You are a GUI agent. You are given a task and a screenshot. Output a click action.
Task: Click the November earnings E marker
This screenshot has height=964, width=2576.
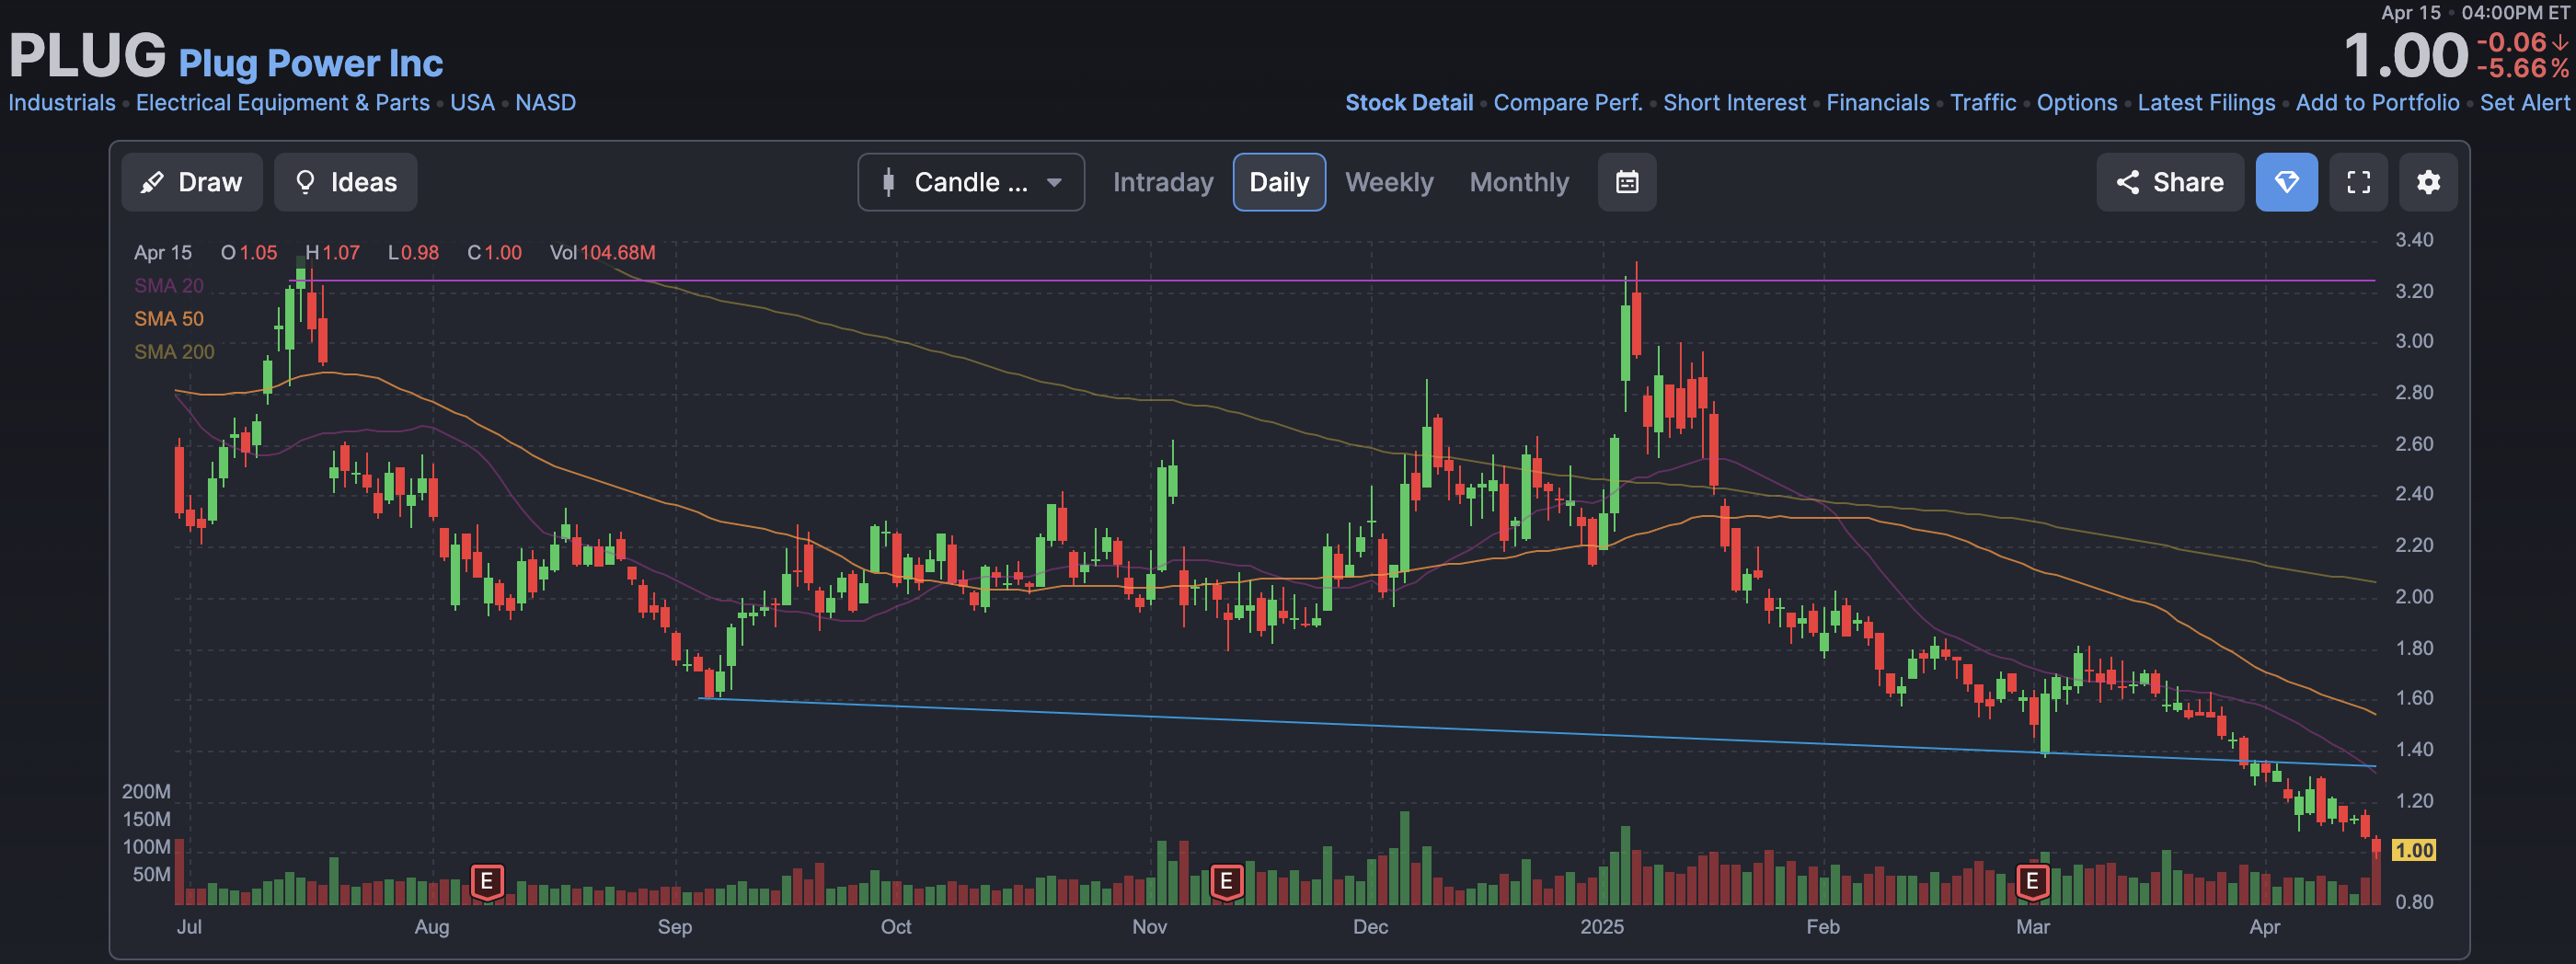point(1226,882)
